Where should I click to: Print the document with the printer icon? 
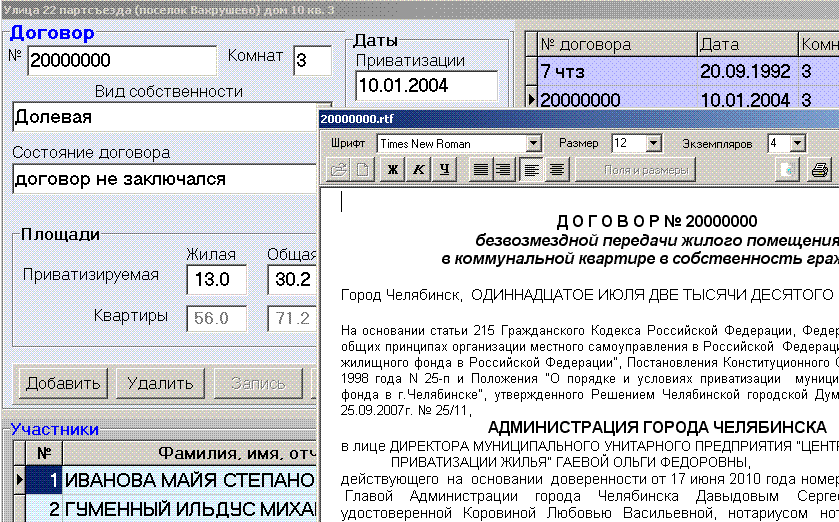pyautogui.click(x=820, y=170)
